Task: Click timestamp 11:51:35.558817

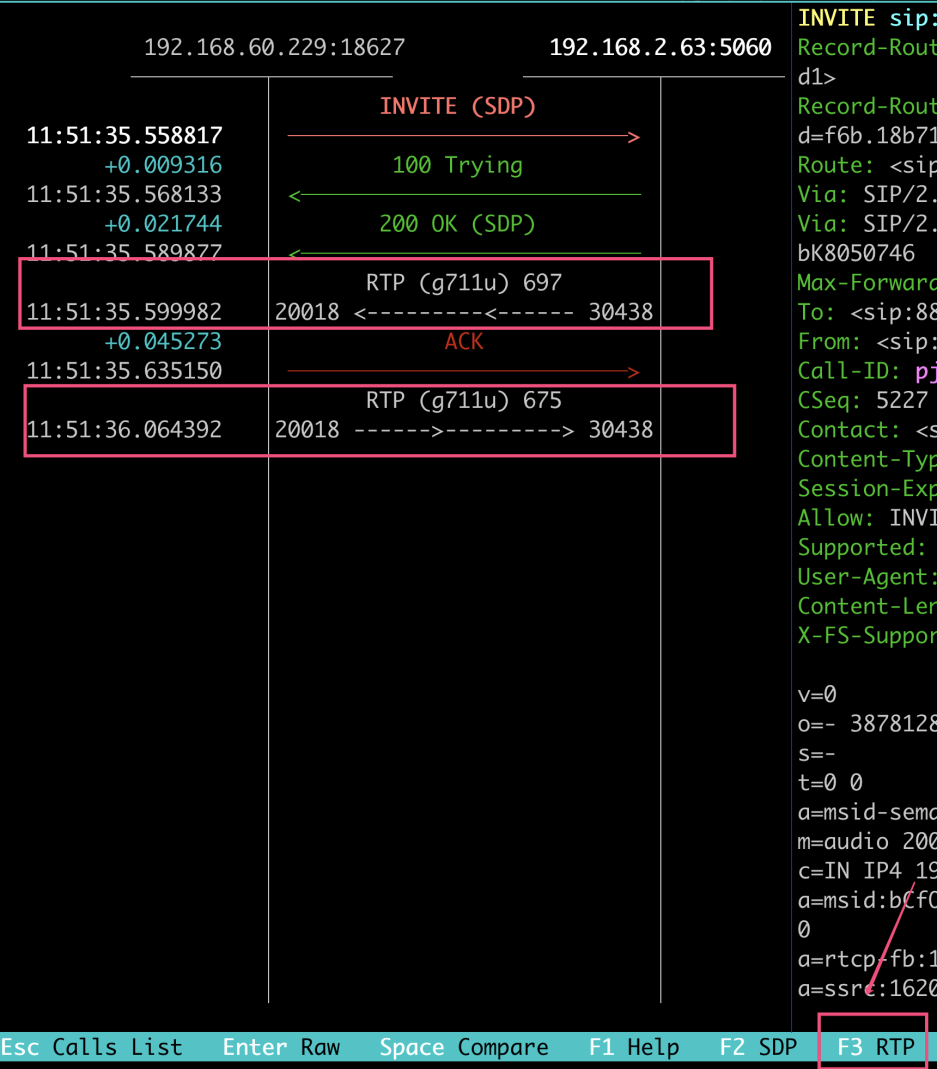Action: 124,136
